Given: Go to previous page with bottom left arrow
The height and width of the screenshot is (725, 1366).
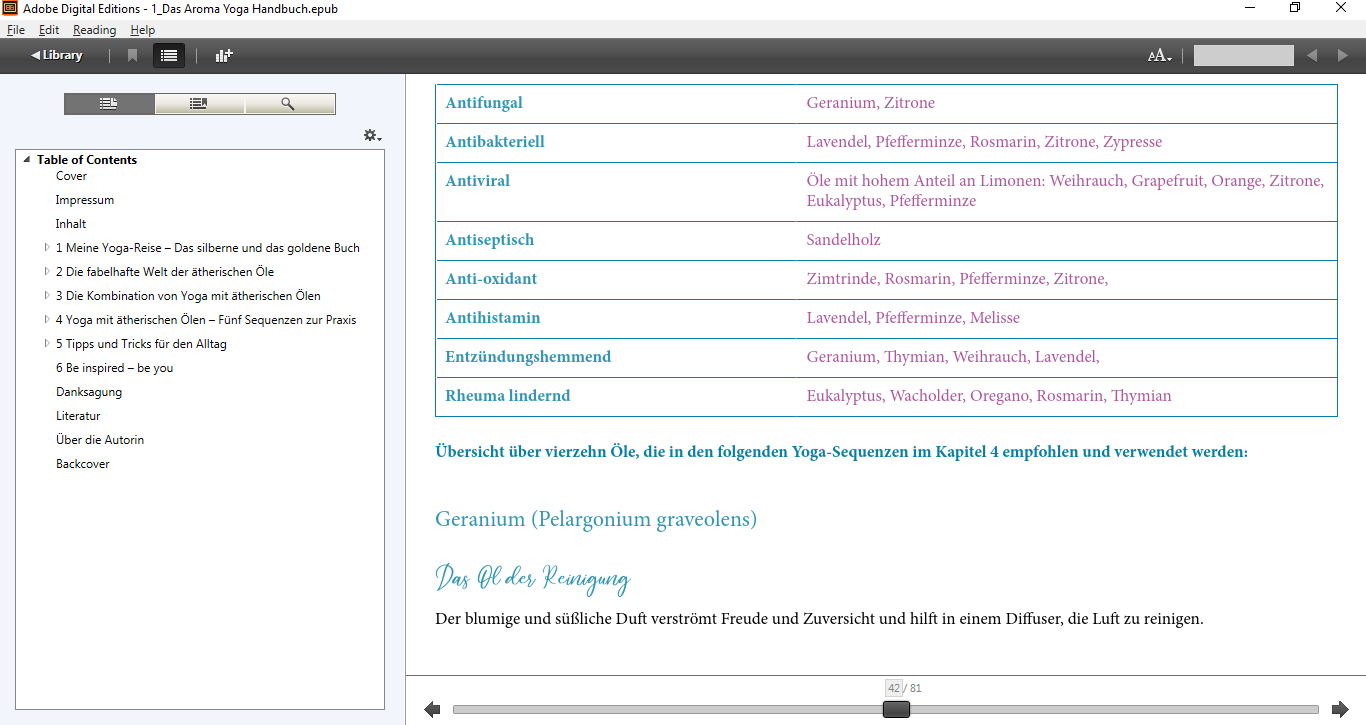Looking at the screenshot, I should point(432,710).
